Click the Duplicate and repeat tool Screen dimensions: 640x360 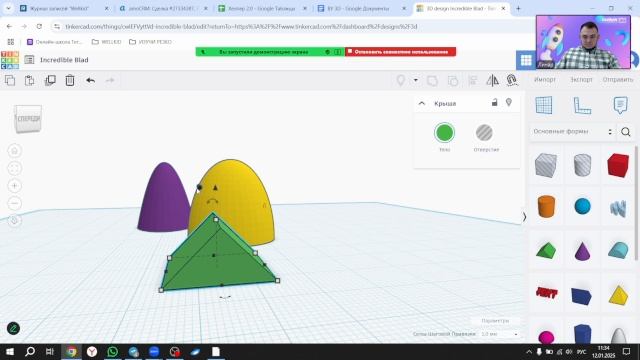50,80
